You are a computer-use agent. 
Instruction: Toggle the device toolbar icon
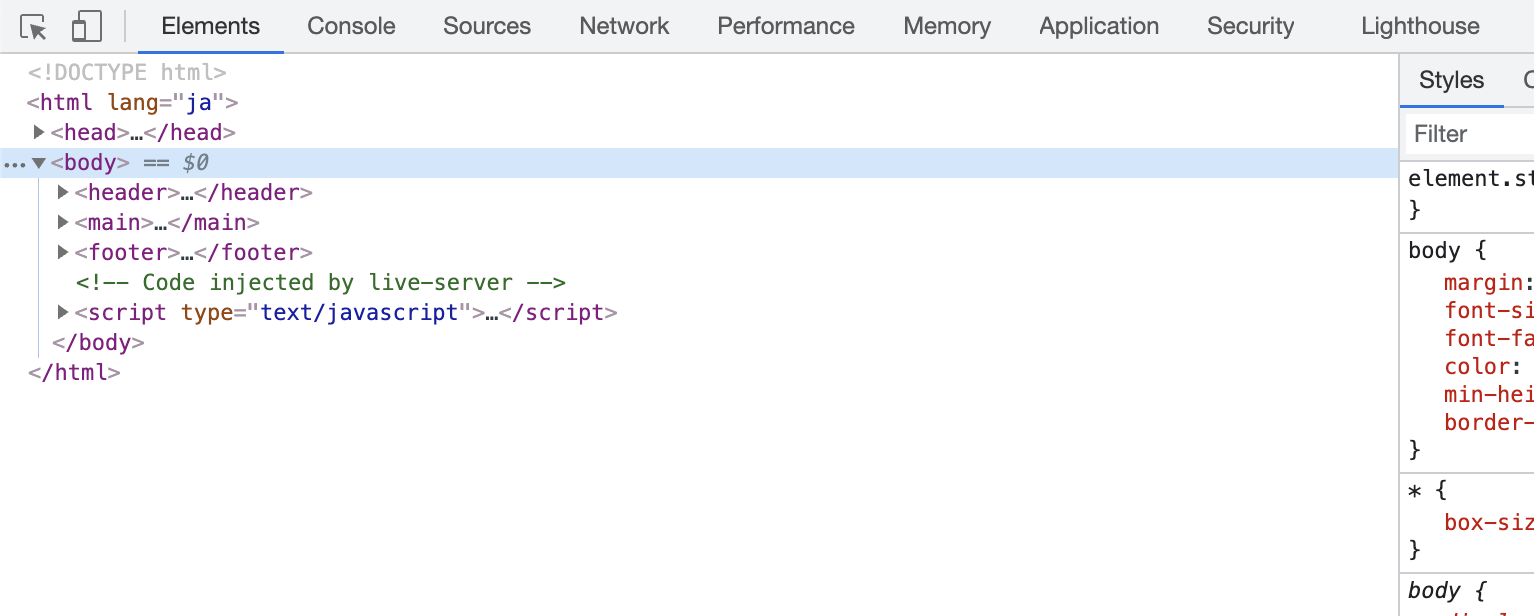87,27
